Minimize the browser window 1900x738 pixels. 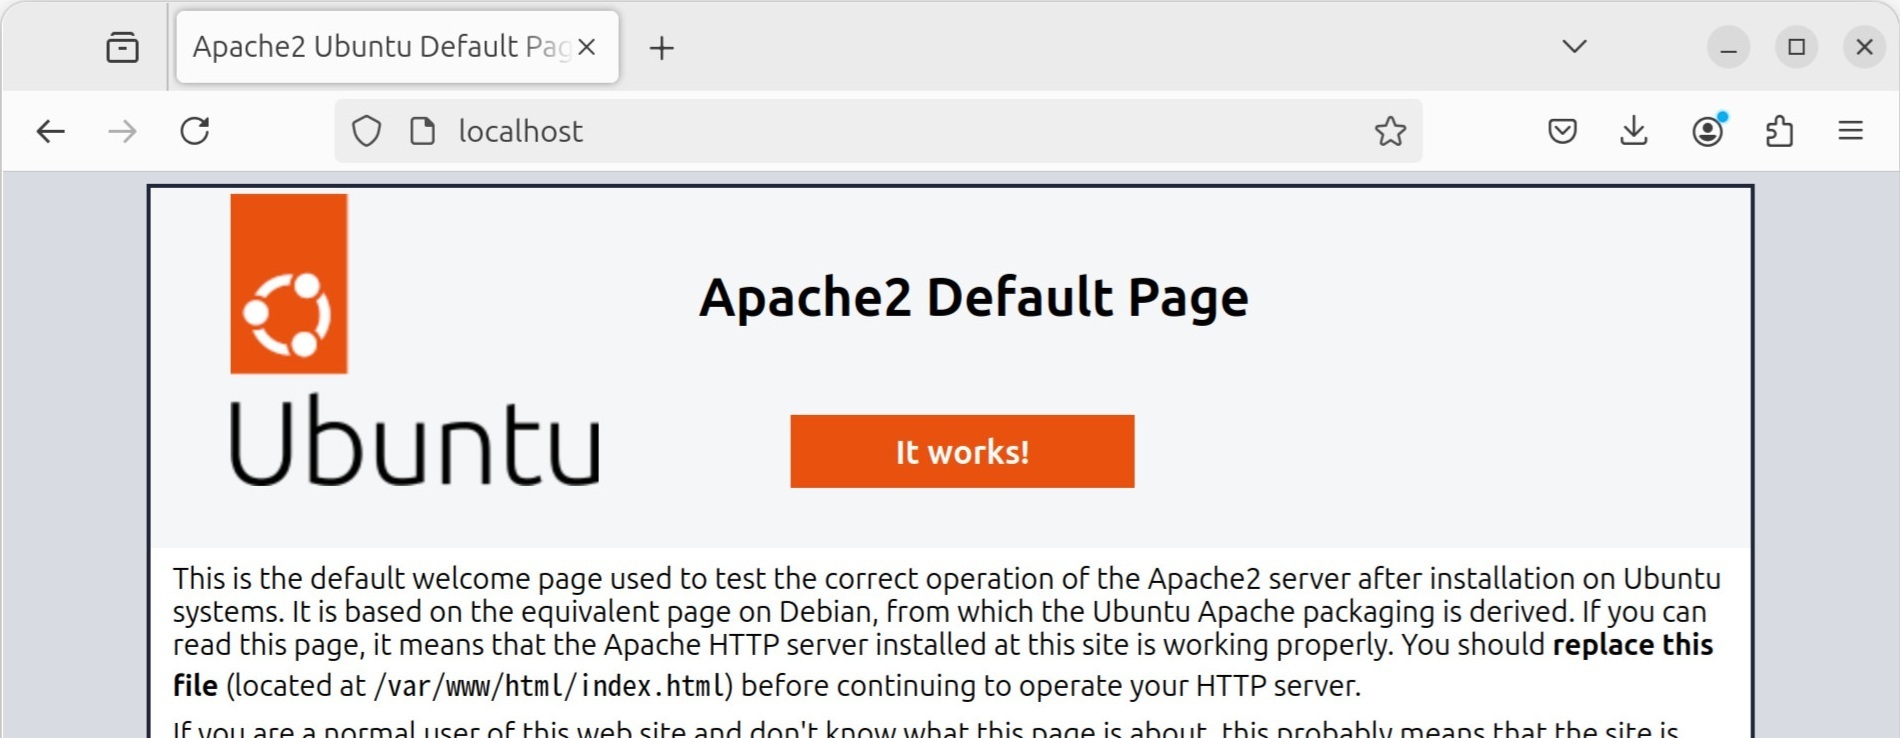click(x=1728, y=47)
